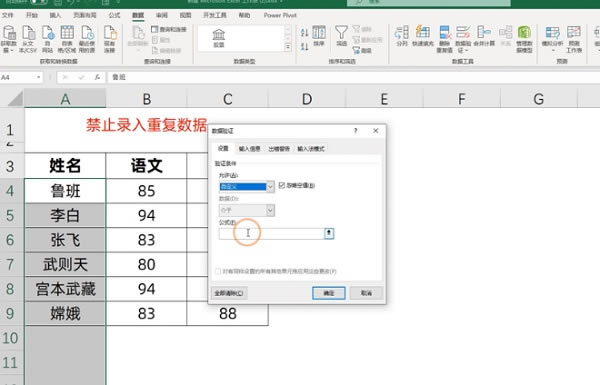Sort ascending with the A-Z icon
The height and width of the screenshot is (385, 600).
tap(305, 33)
